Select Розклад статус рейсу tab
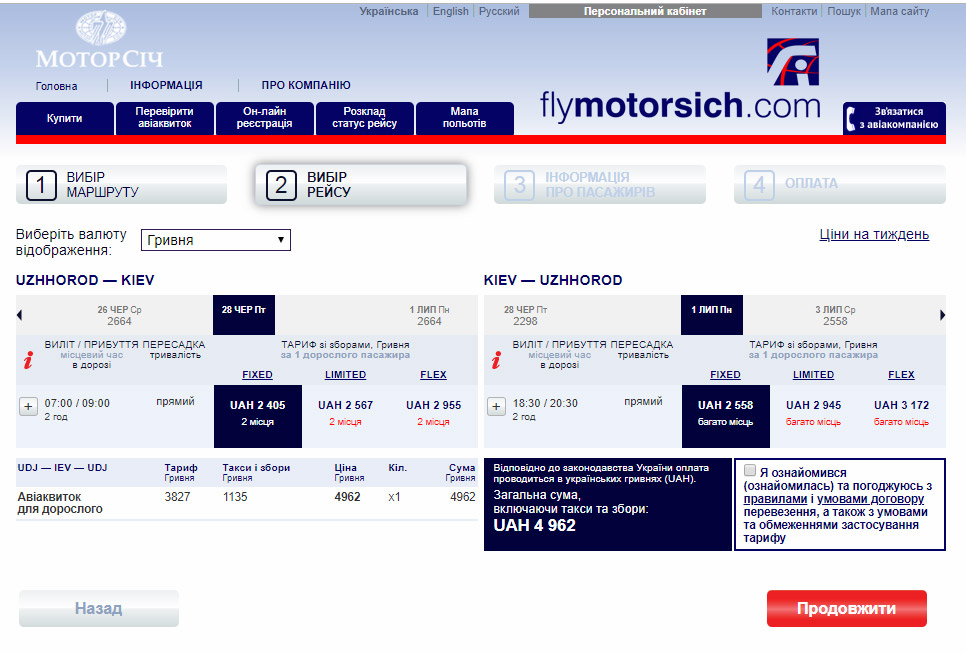This screenshot has height=653, width=966. point(365,118)
